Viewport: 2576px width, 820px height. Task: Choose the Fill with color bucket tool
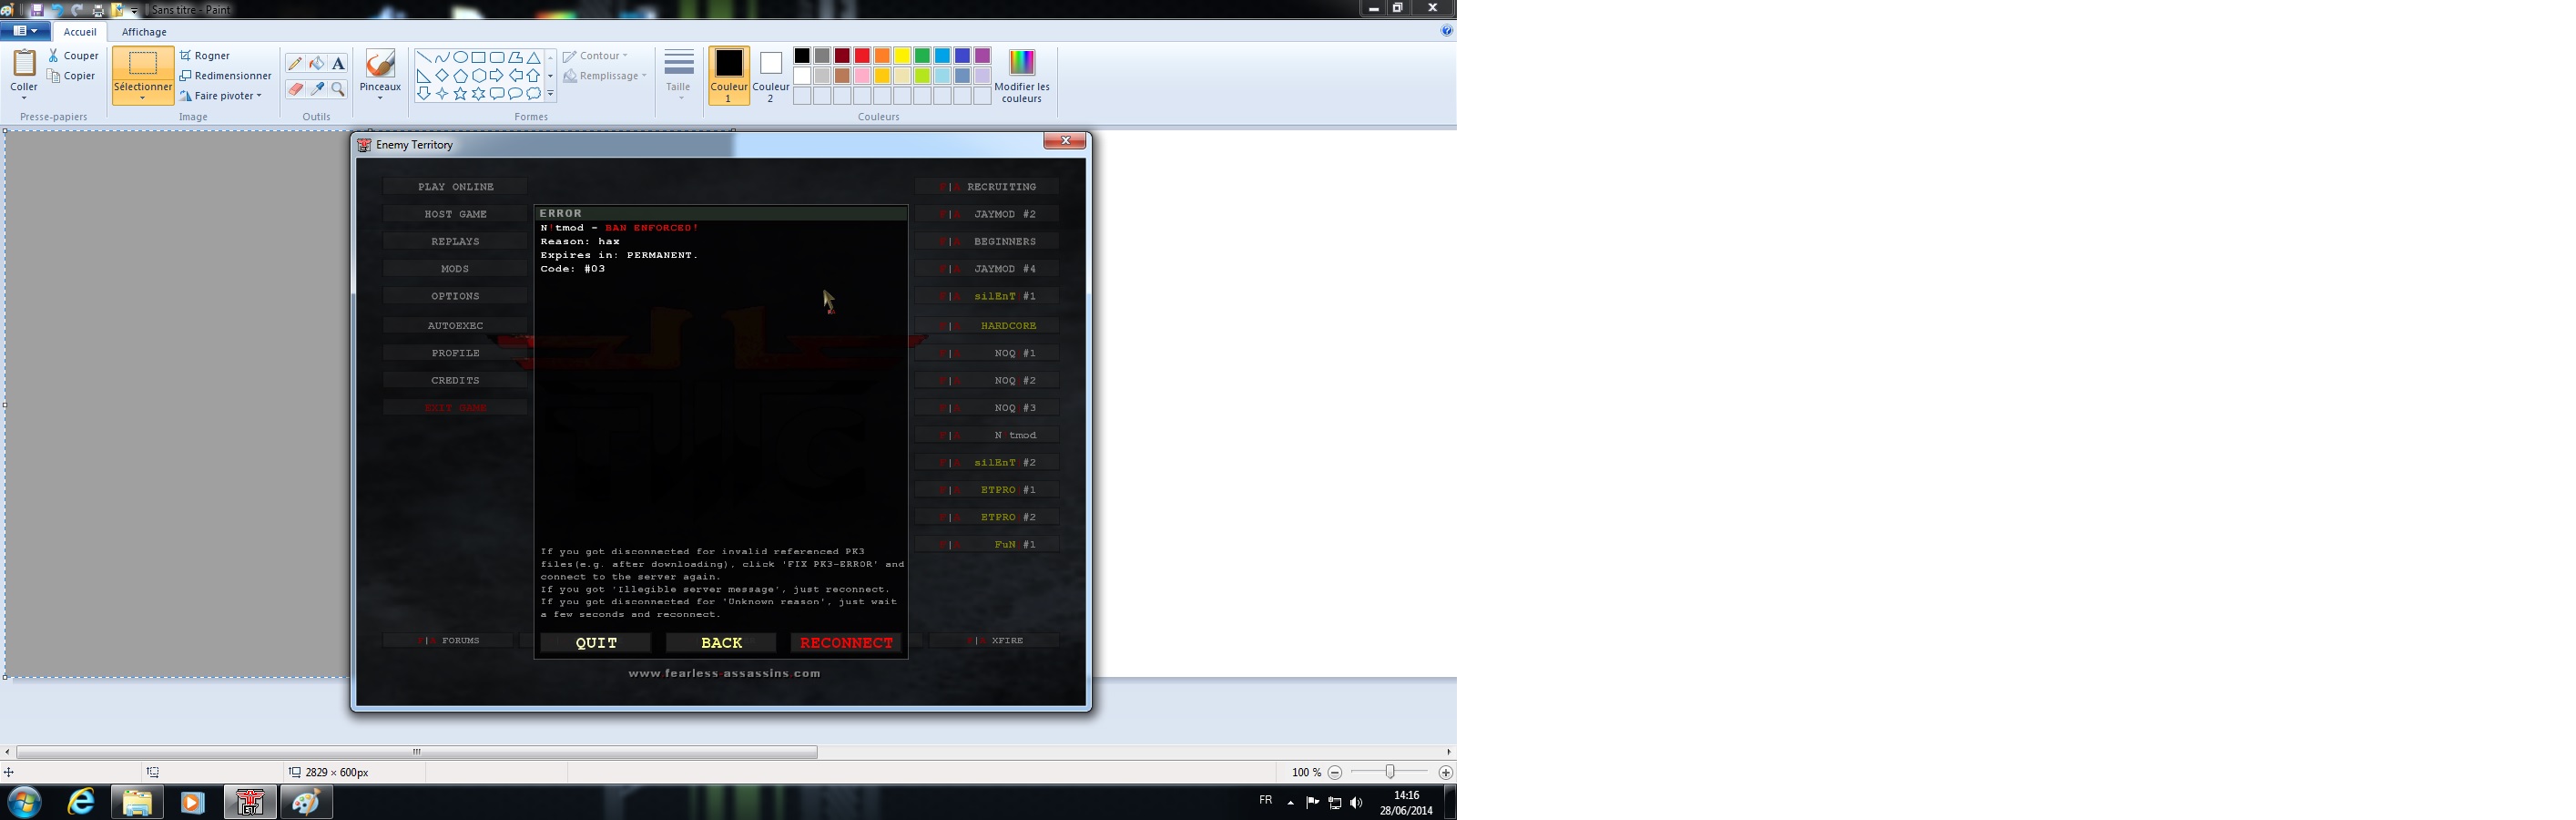317,63
